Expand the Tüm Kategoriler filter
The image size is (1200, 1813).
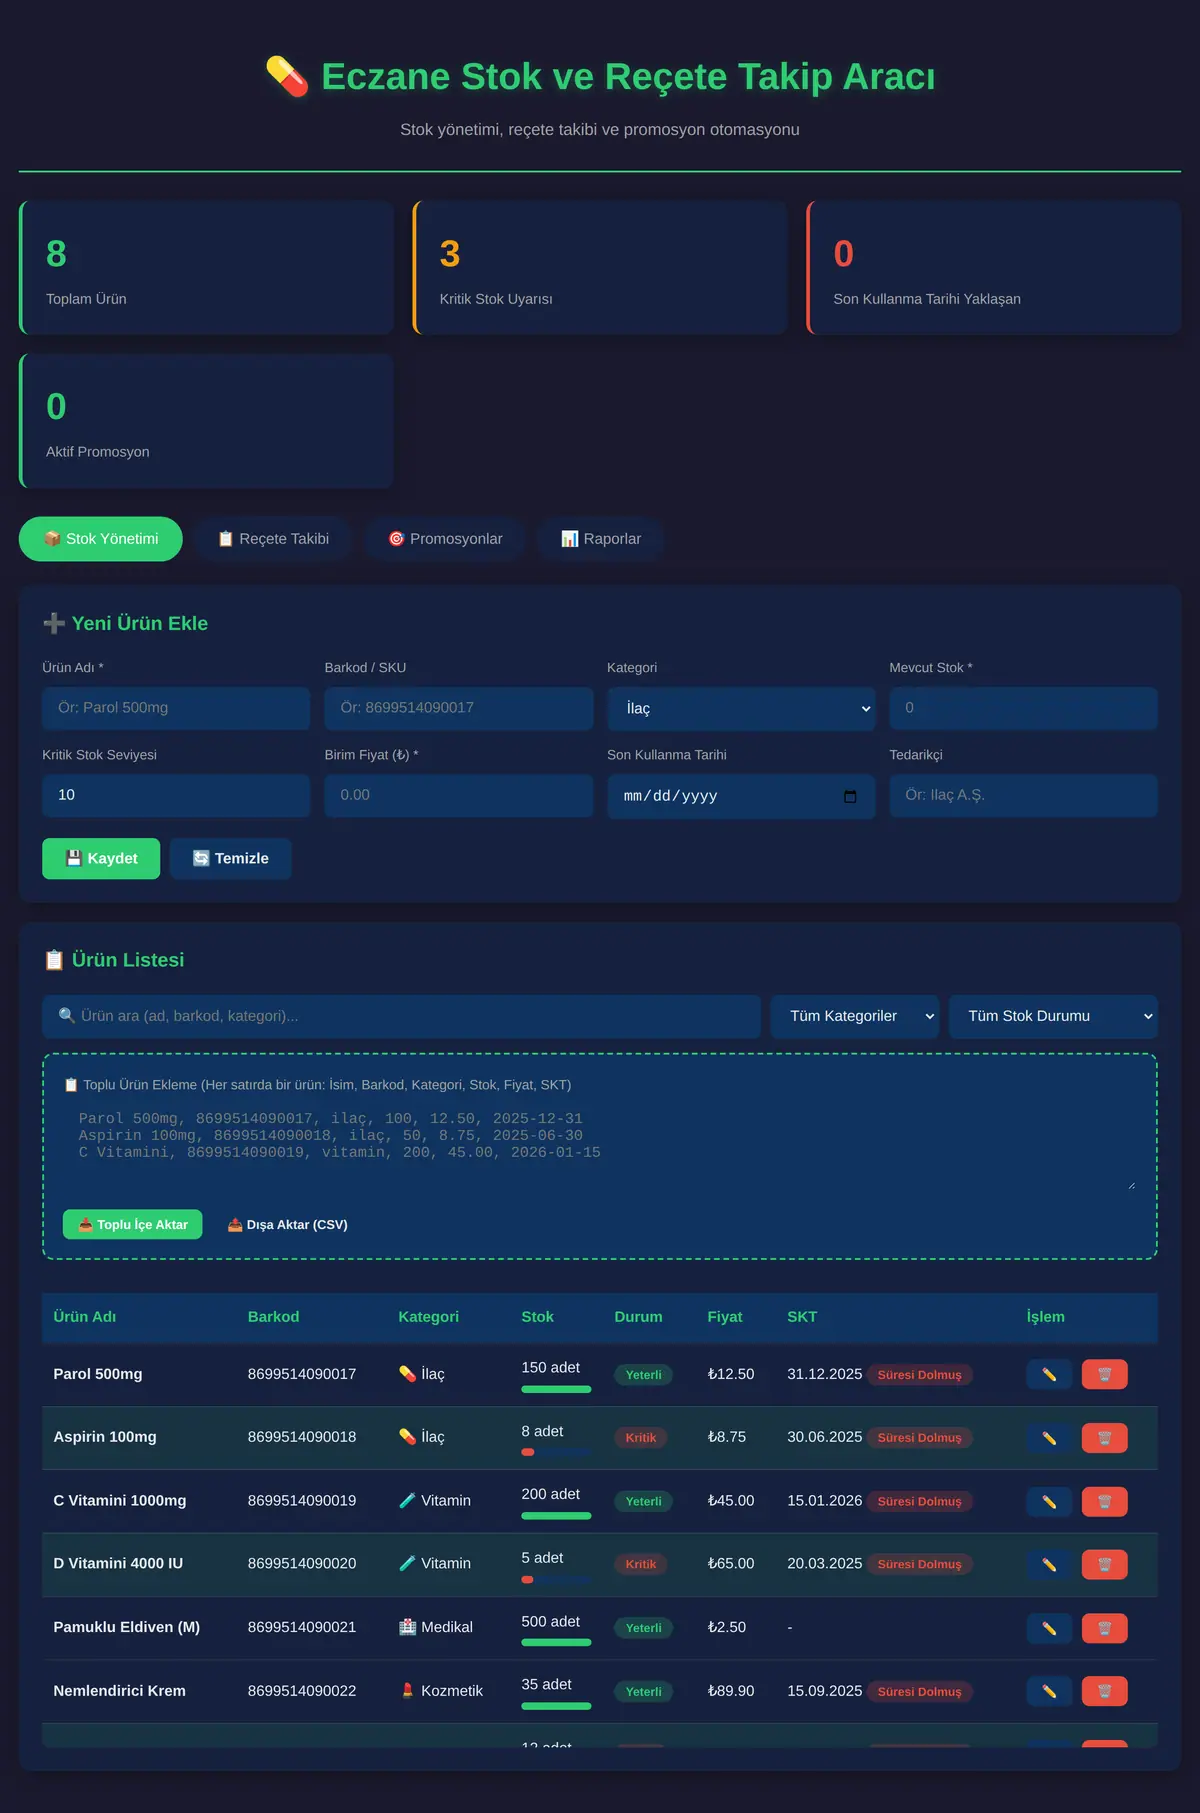click(855, 1016)
